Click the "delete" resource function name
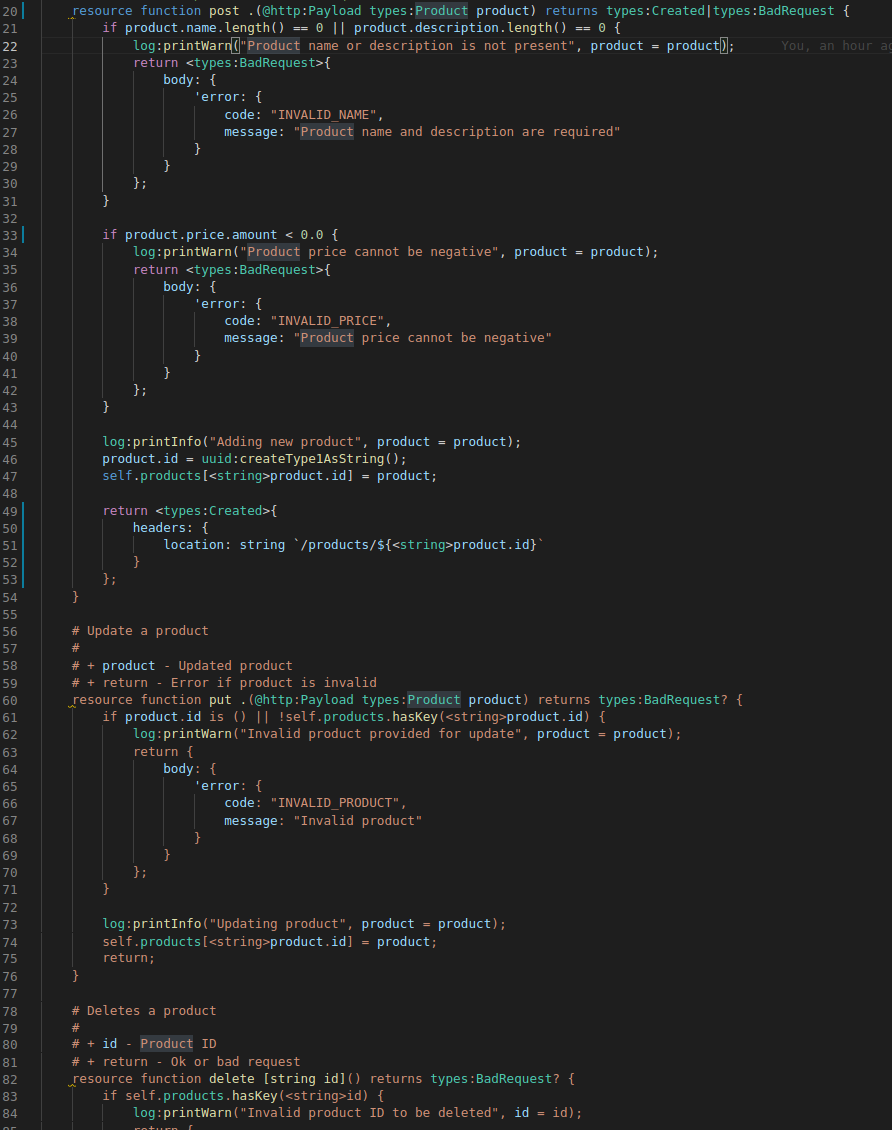Image resolution: width=892 pixels, height=1130 pixels. pyautogui.click(x=232, y=1079)
